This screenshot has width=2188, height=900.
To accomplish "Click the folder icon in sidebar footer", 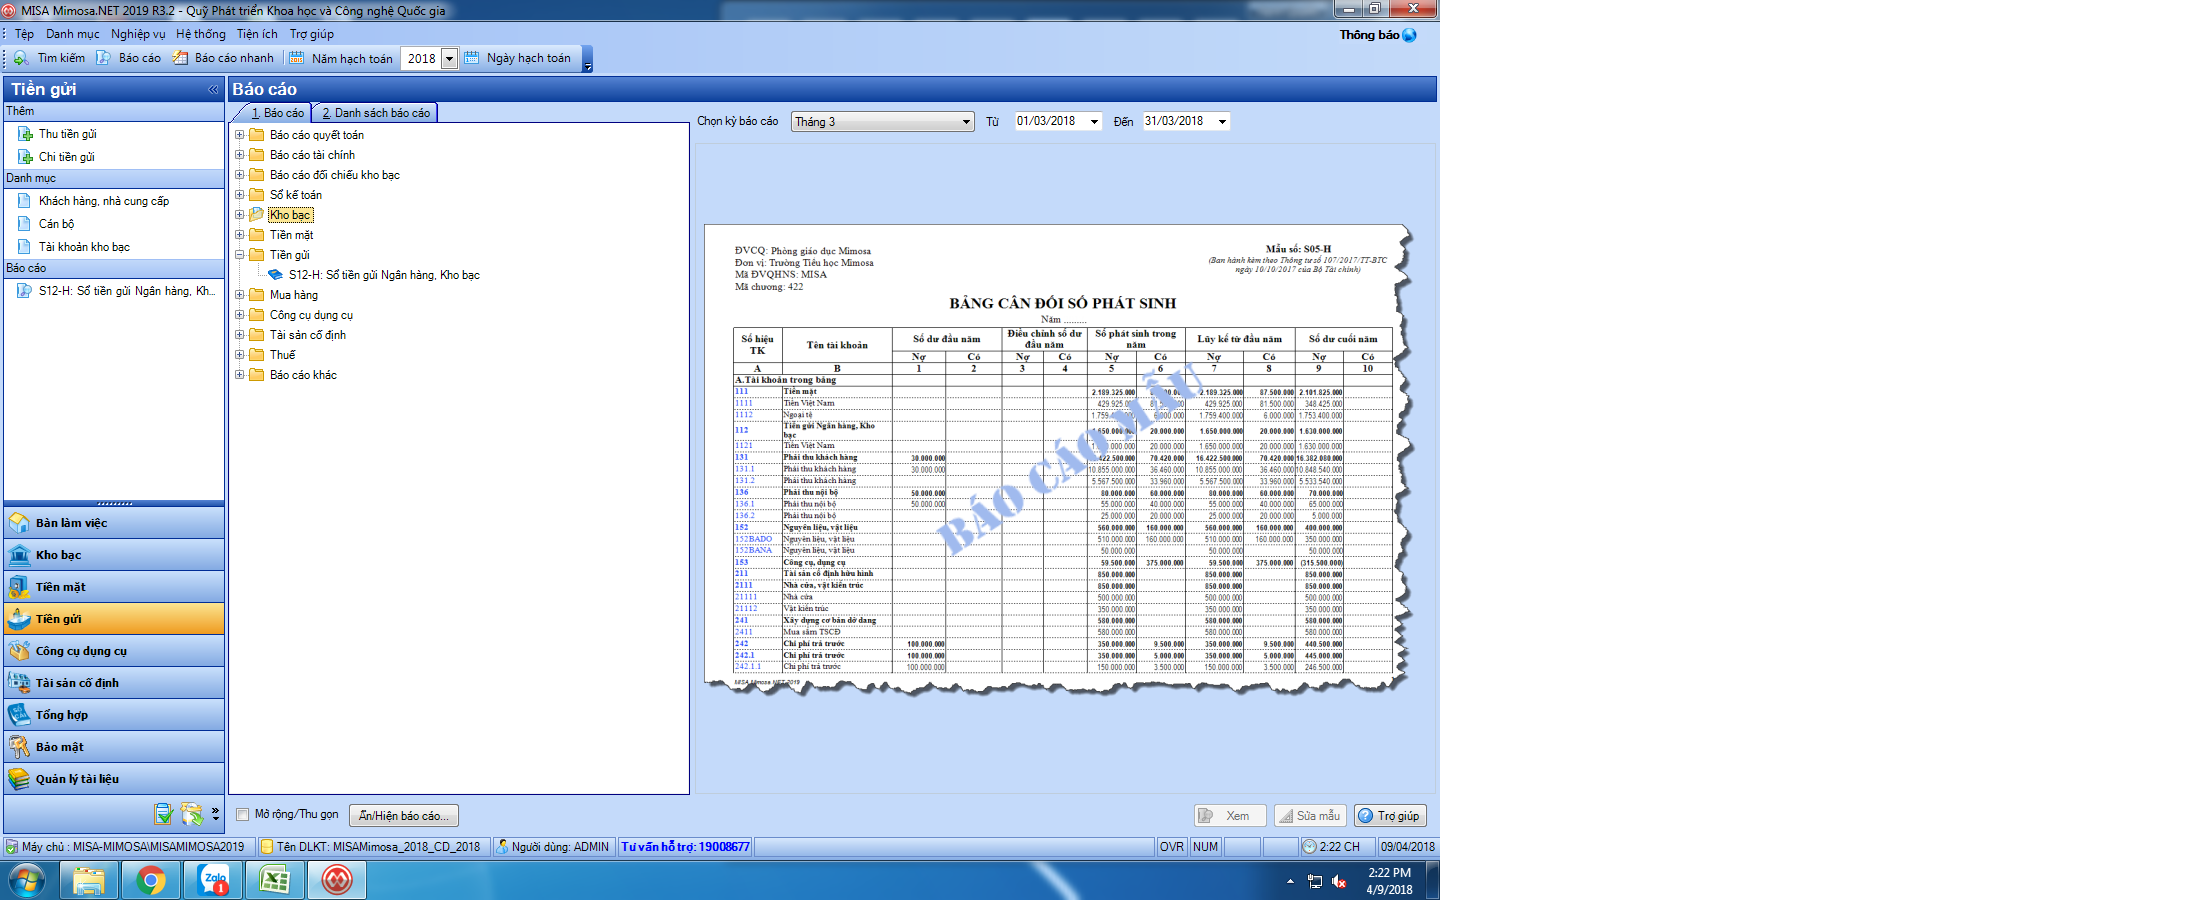I will 192,814.
